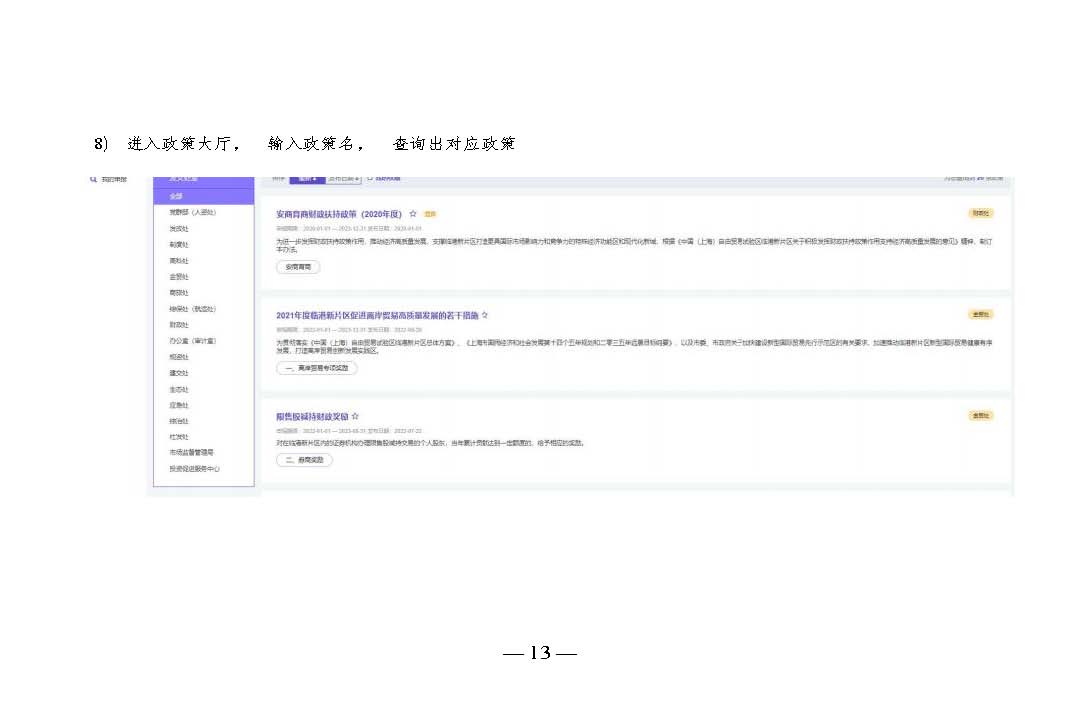
Task: Click the yellow tag on third policy card
Action: coord(980,415)
